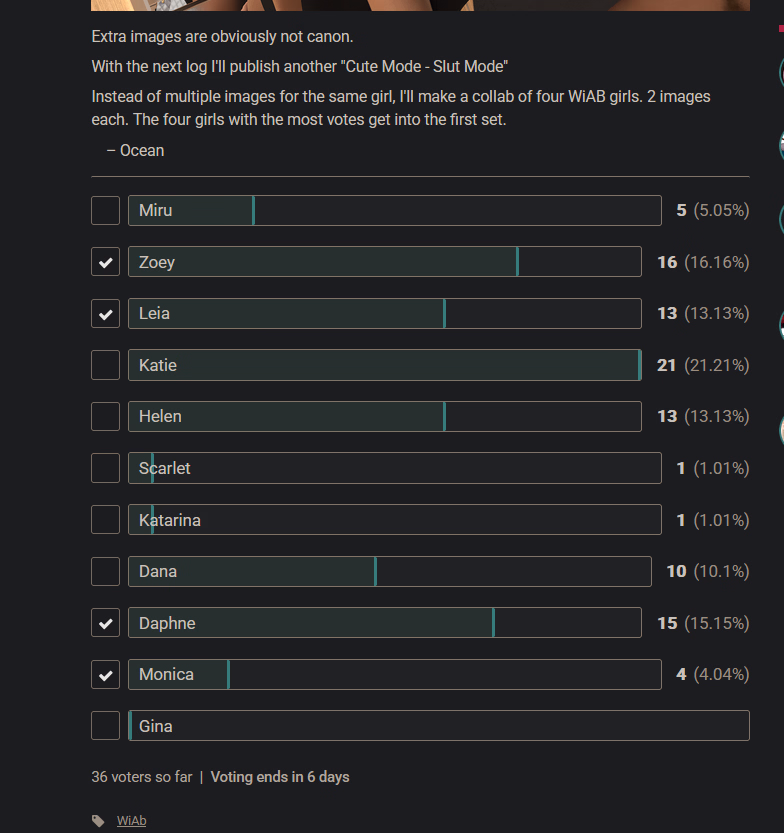Click the "36 voters so far" text
The height and width of the screenshot is (833, 784).
click(141, 777)
